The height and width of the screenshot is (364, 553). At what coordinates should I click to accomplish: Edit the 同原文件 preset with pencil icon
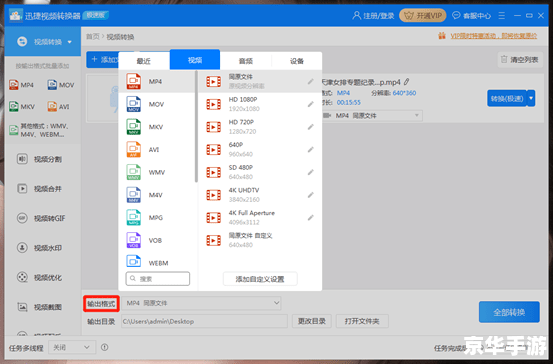coord(310,81)
